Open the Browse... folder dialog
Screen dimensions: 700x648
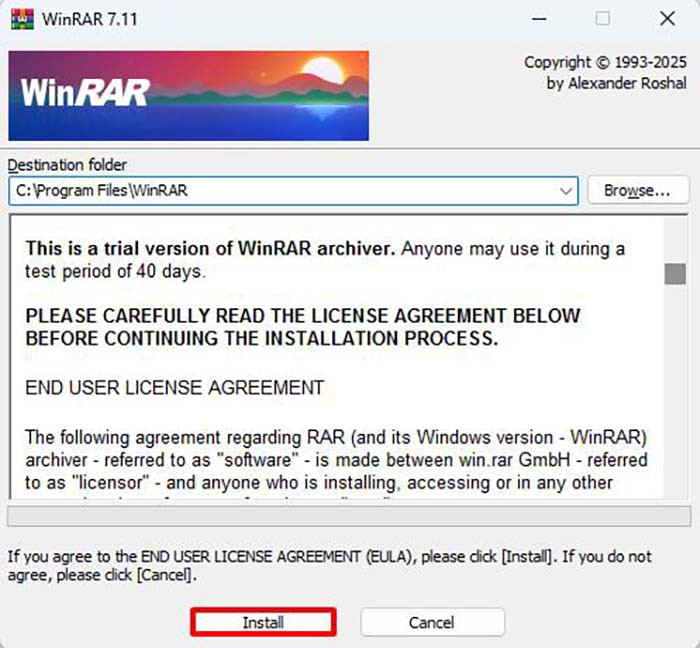tap(638, 191)
